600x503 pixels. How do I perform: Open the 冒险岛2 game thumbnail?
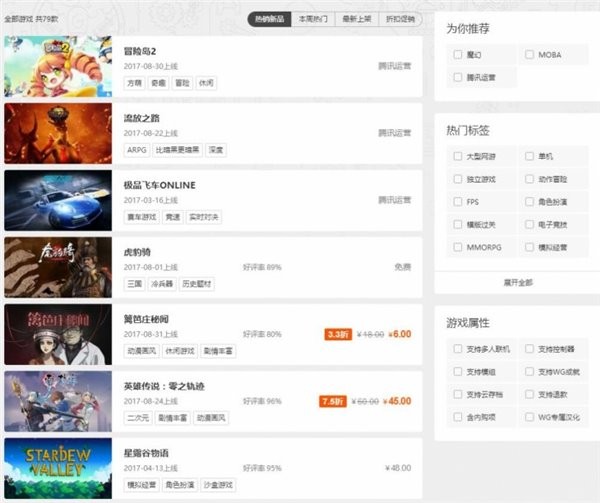click(58, 66)
